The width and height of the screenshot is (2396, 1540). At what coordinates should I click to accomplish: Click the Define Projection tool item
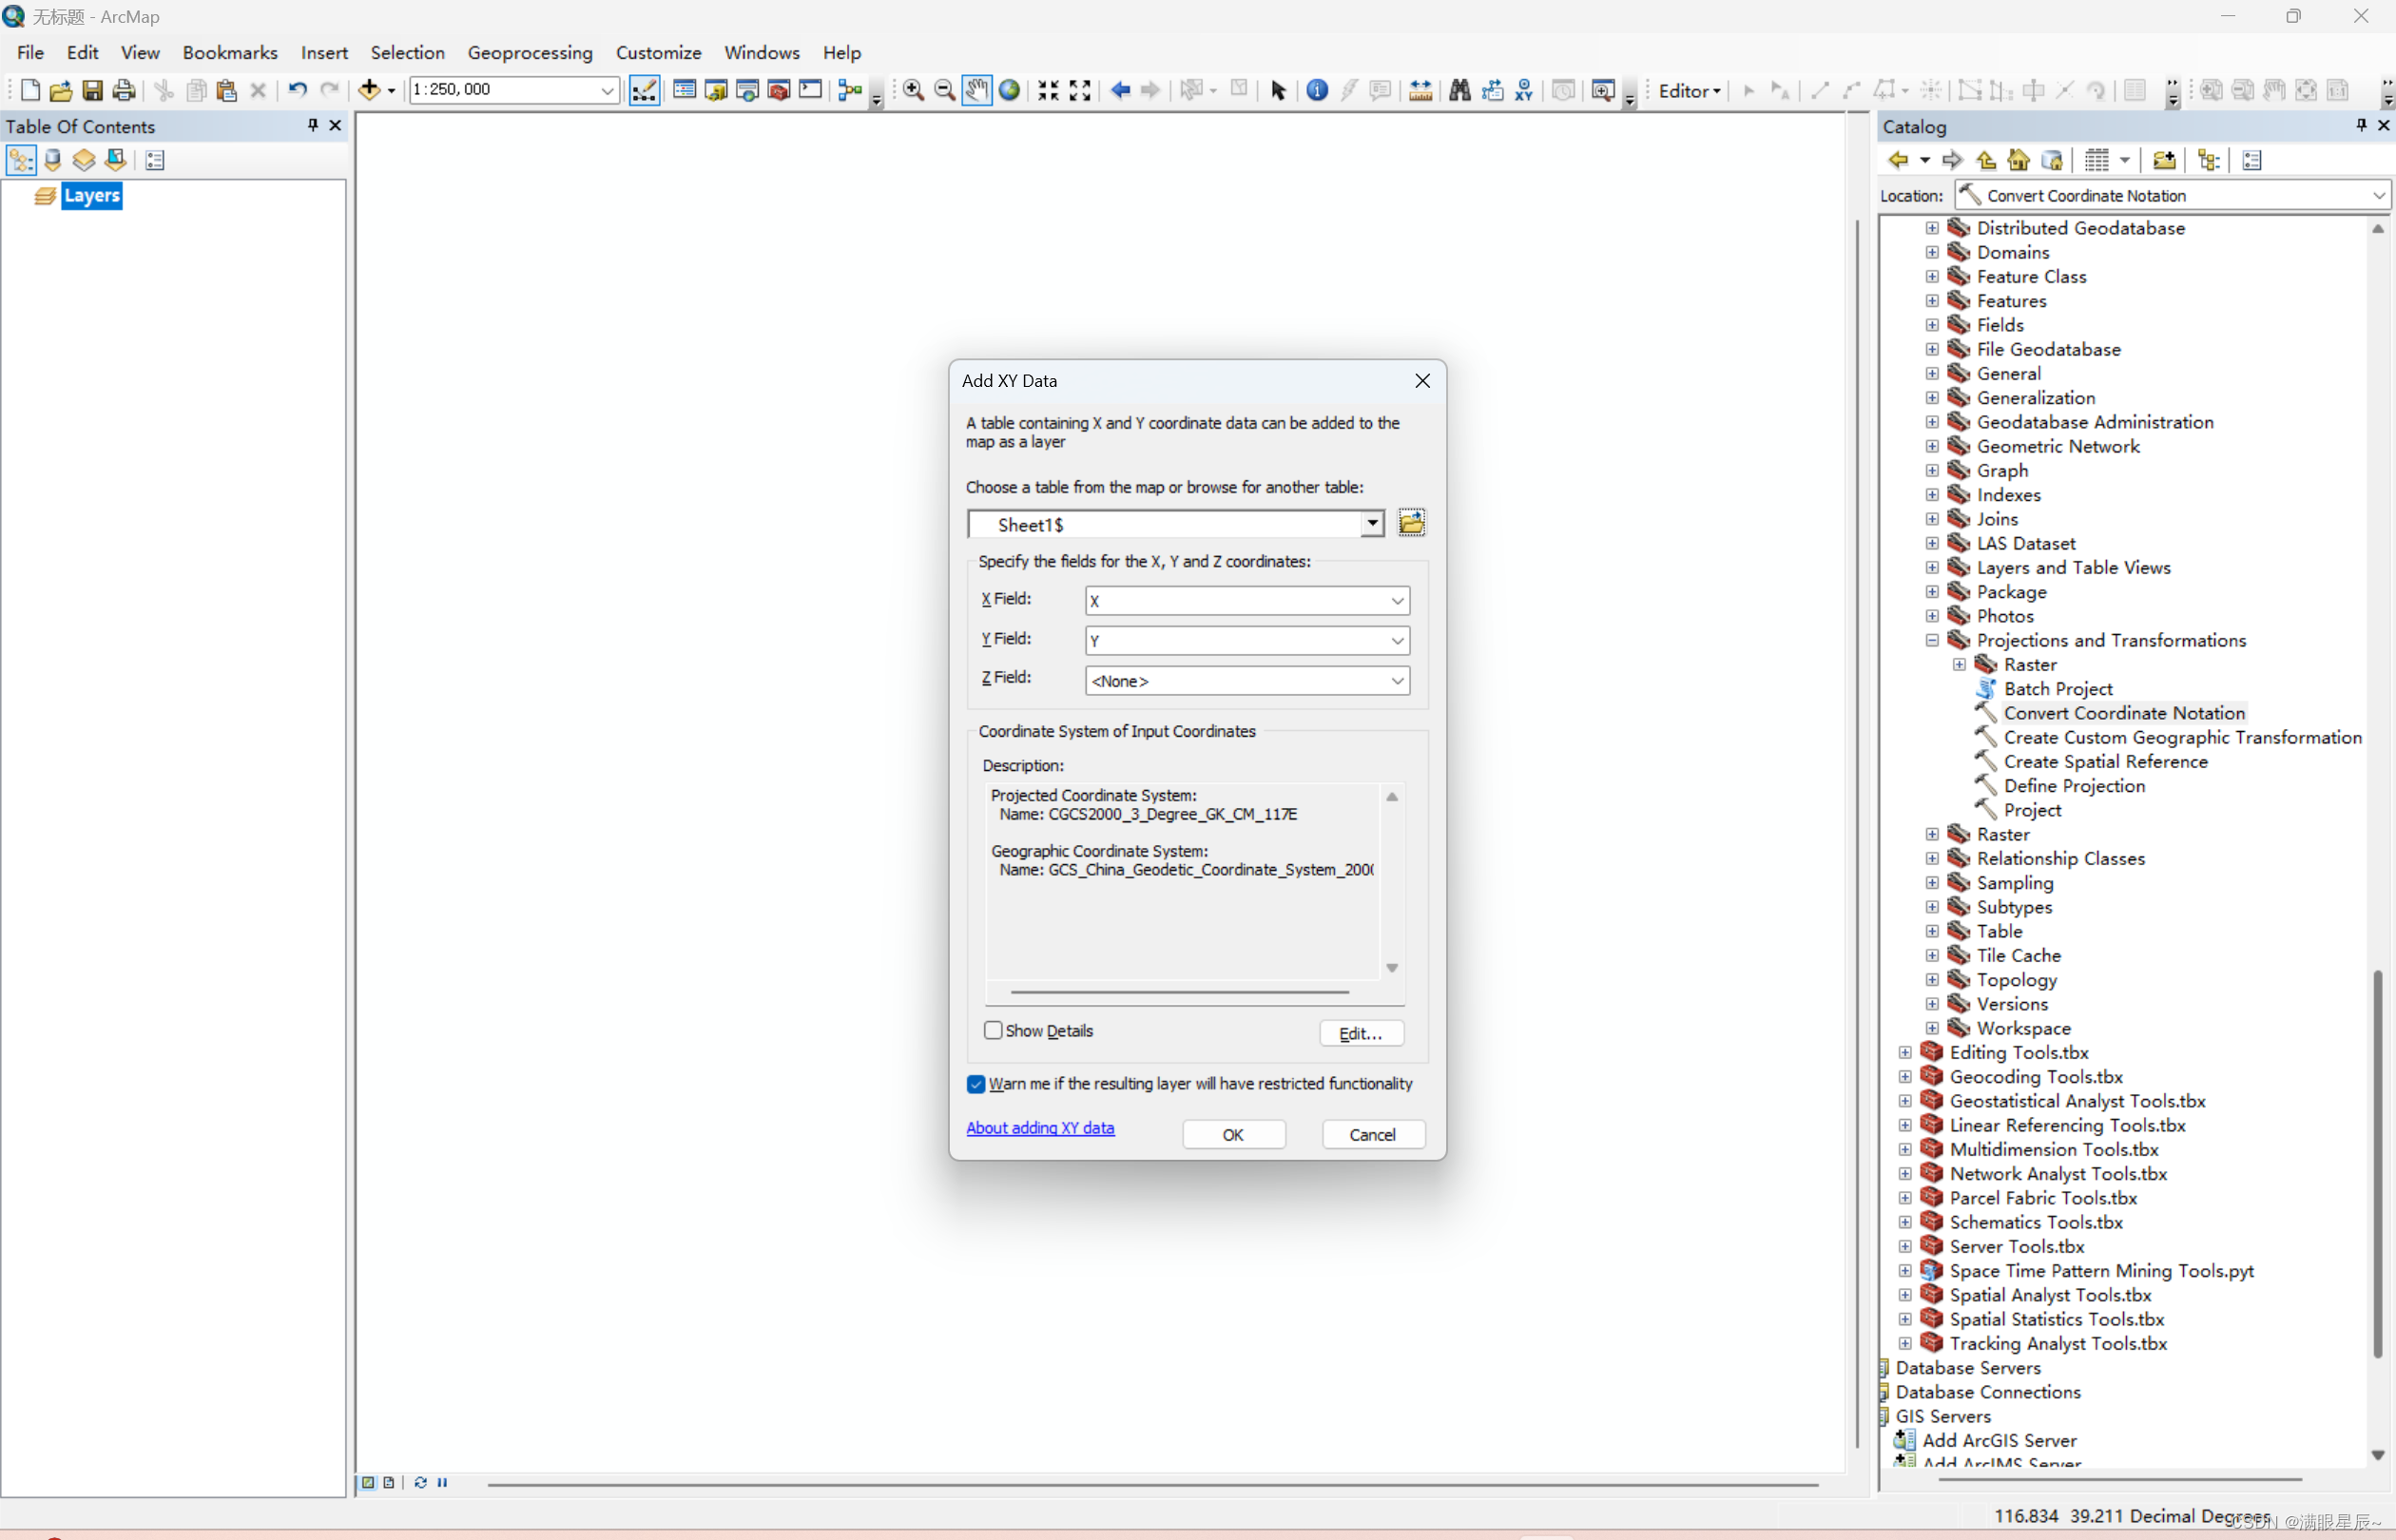coord(2074,786)
